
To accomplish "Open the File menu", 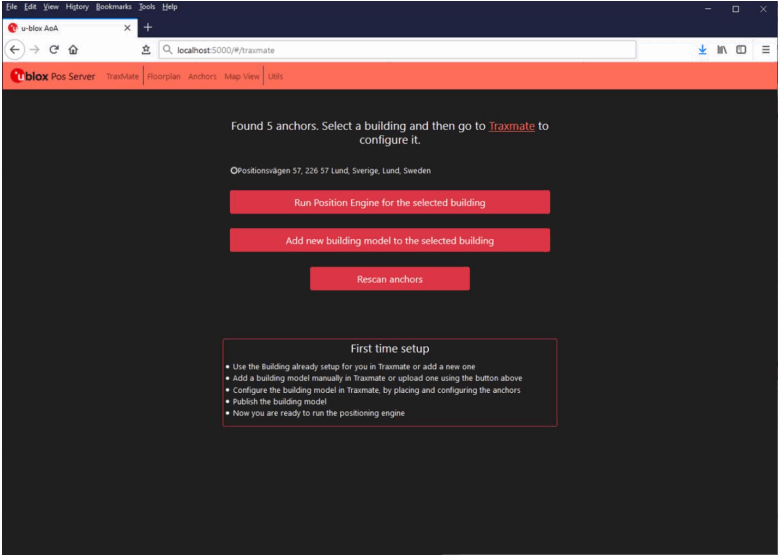I will click(11, 7).
